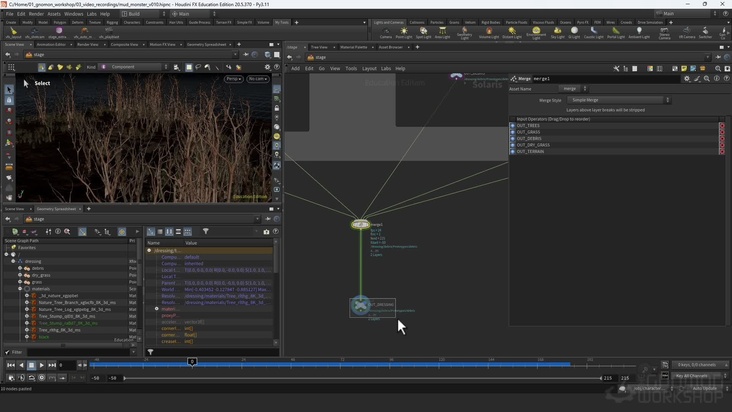
Task: Add a GI Light from the shelf
Action: pyautogui.click(x=574, y=33)
